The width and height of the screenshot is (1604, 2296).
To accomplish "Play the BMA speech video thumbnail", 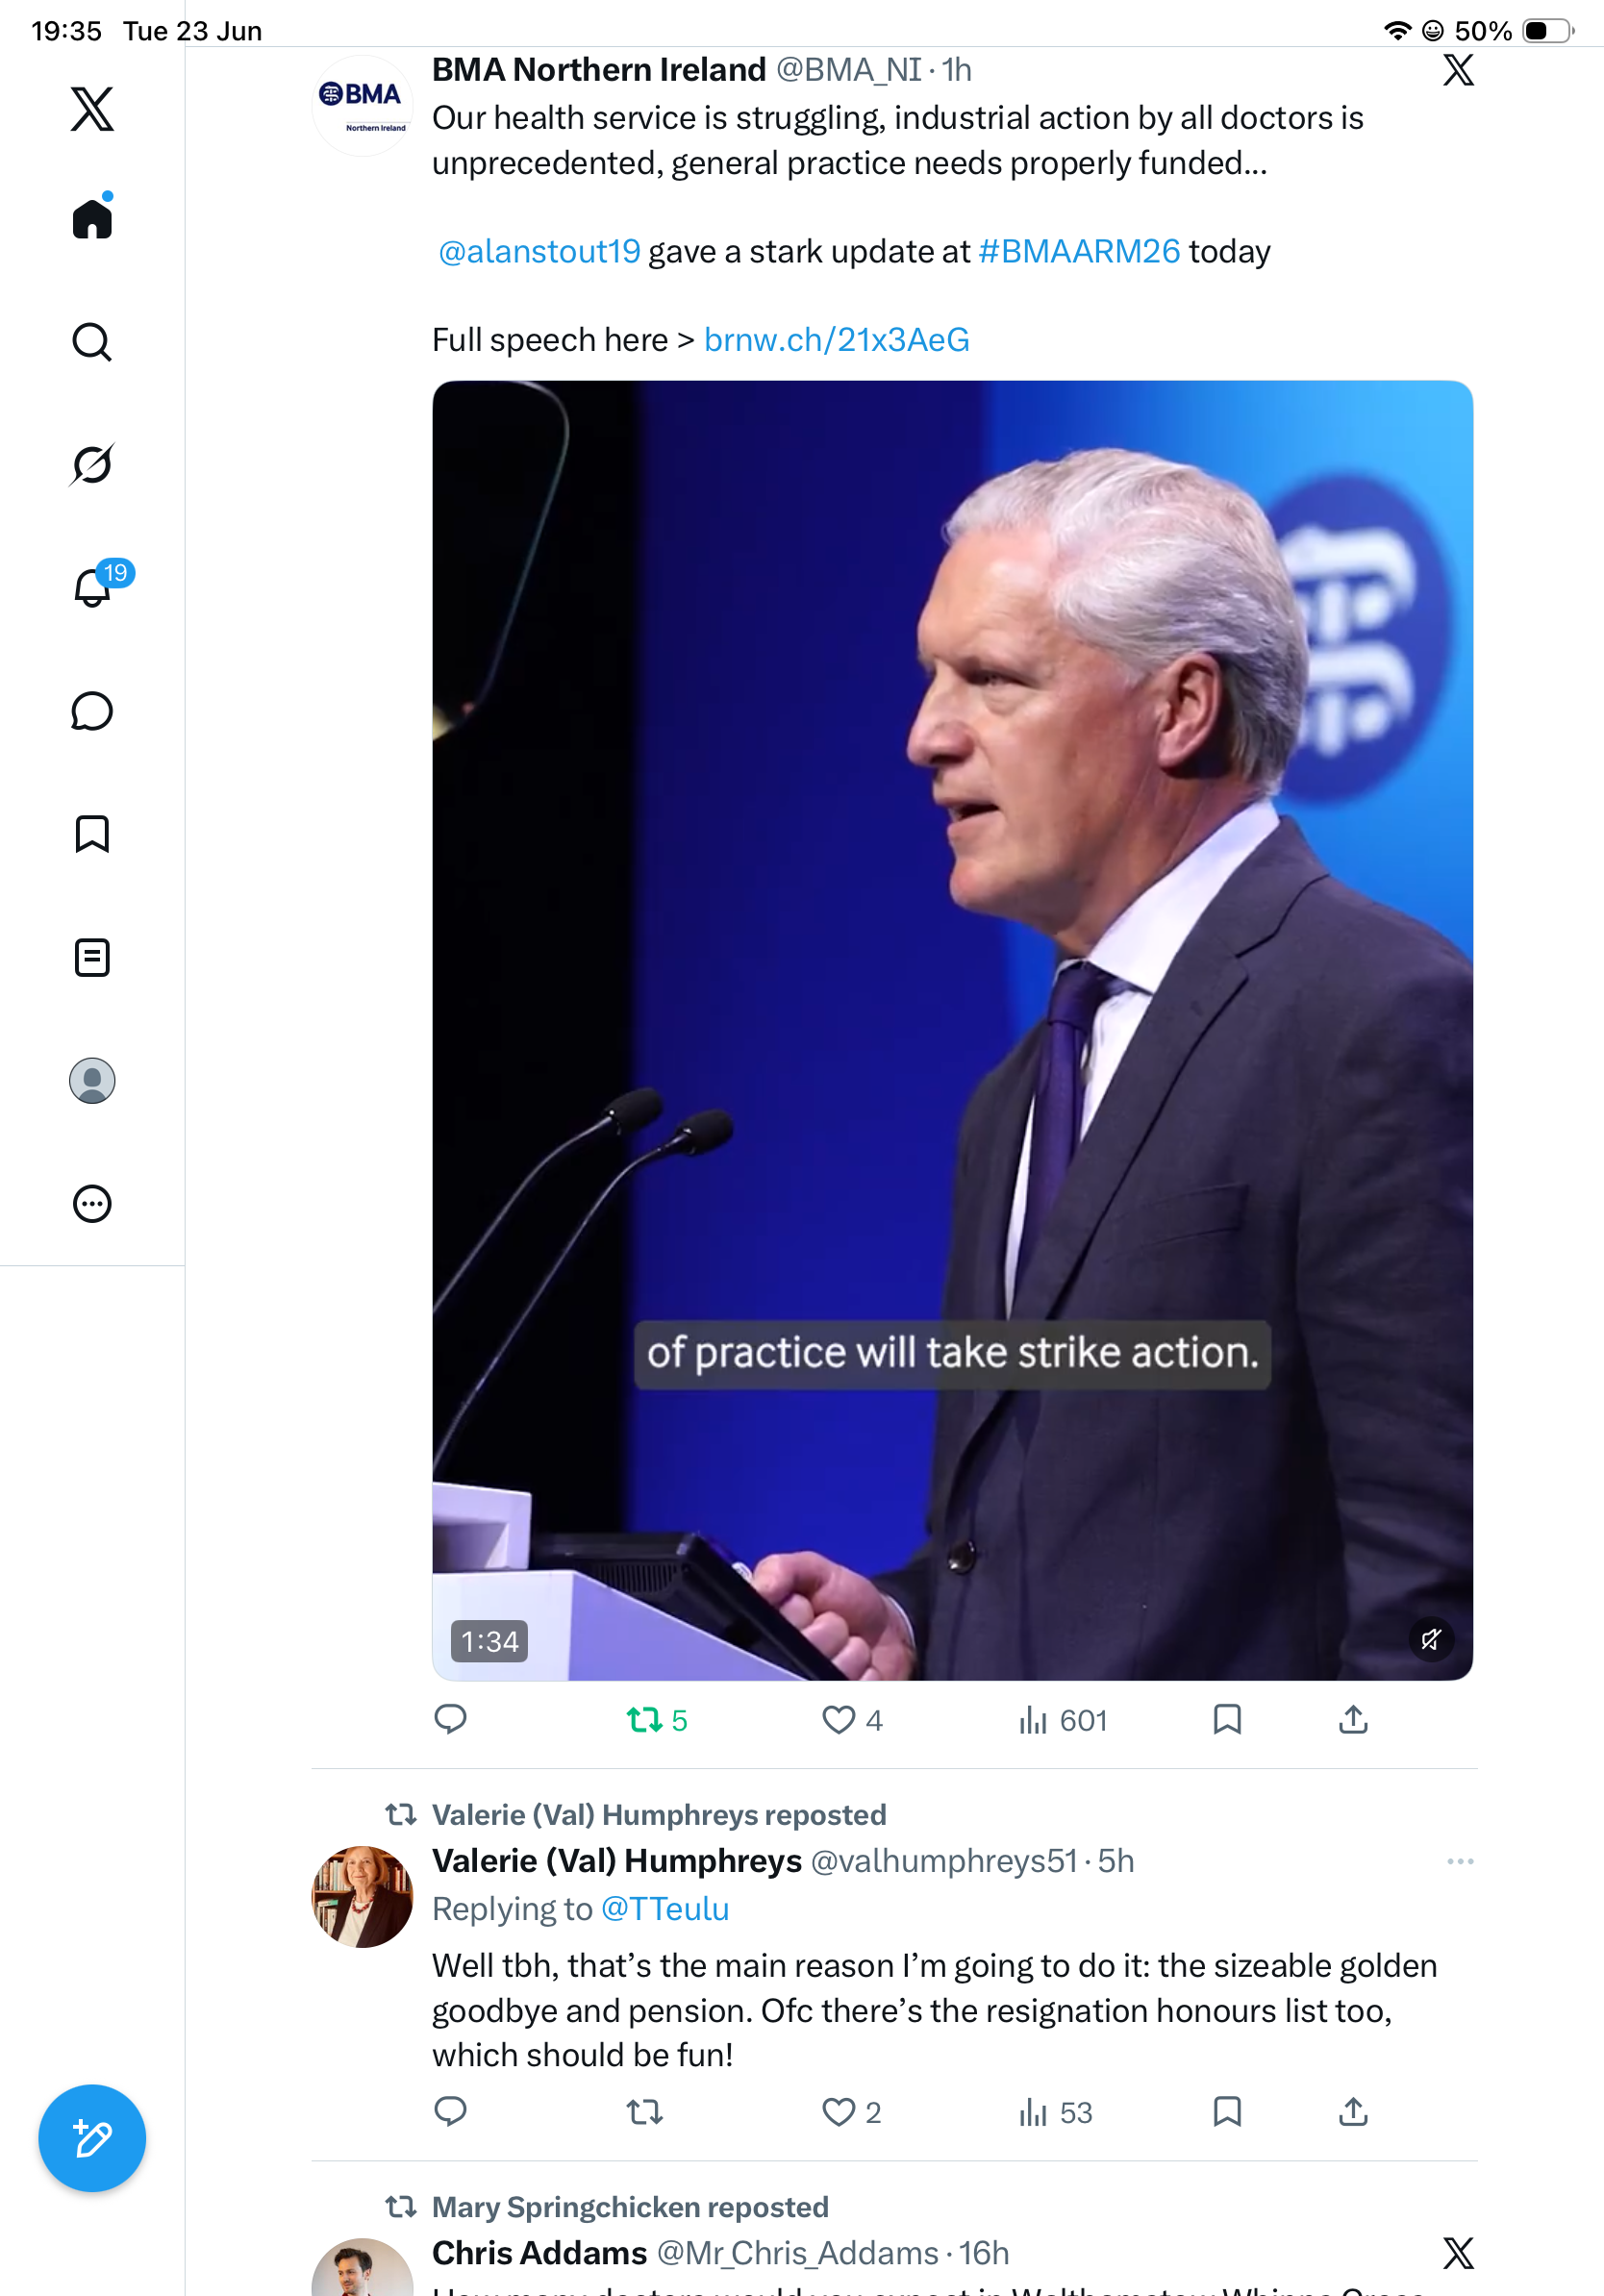I will pyautogui.click(x=952, y=1030).
